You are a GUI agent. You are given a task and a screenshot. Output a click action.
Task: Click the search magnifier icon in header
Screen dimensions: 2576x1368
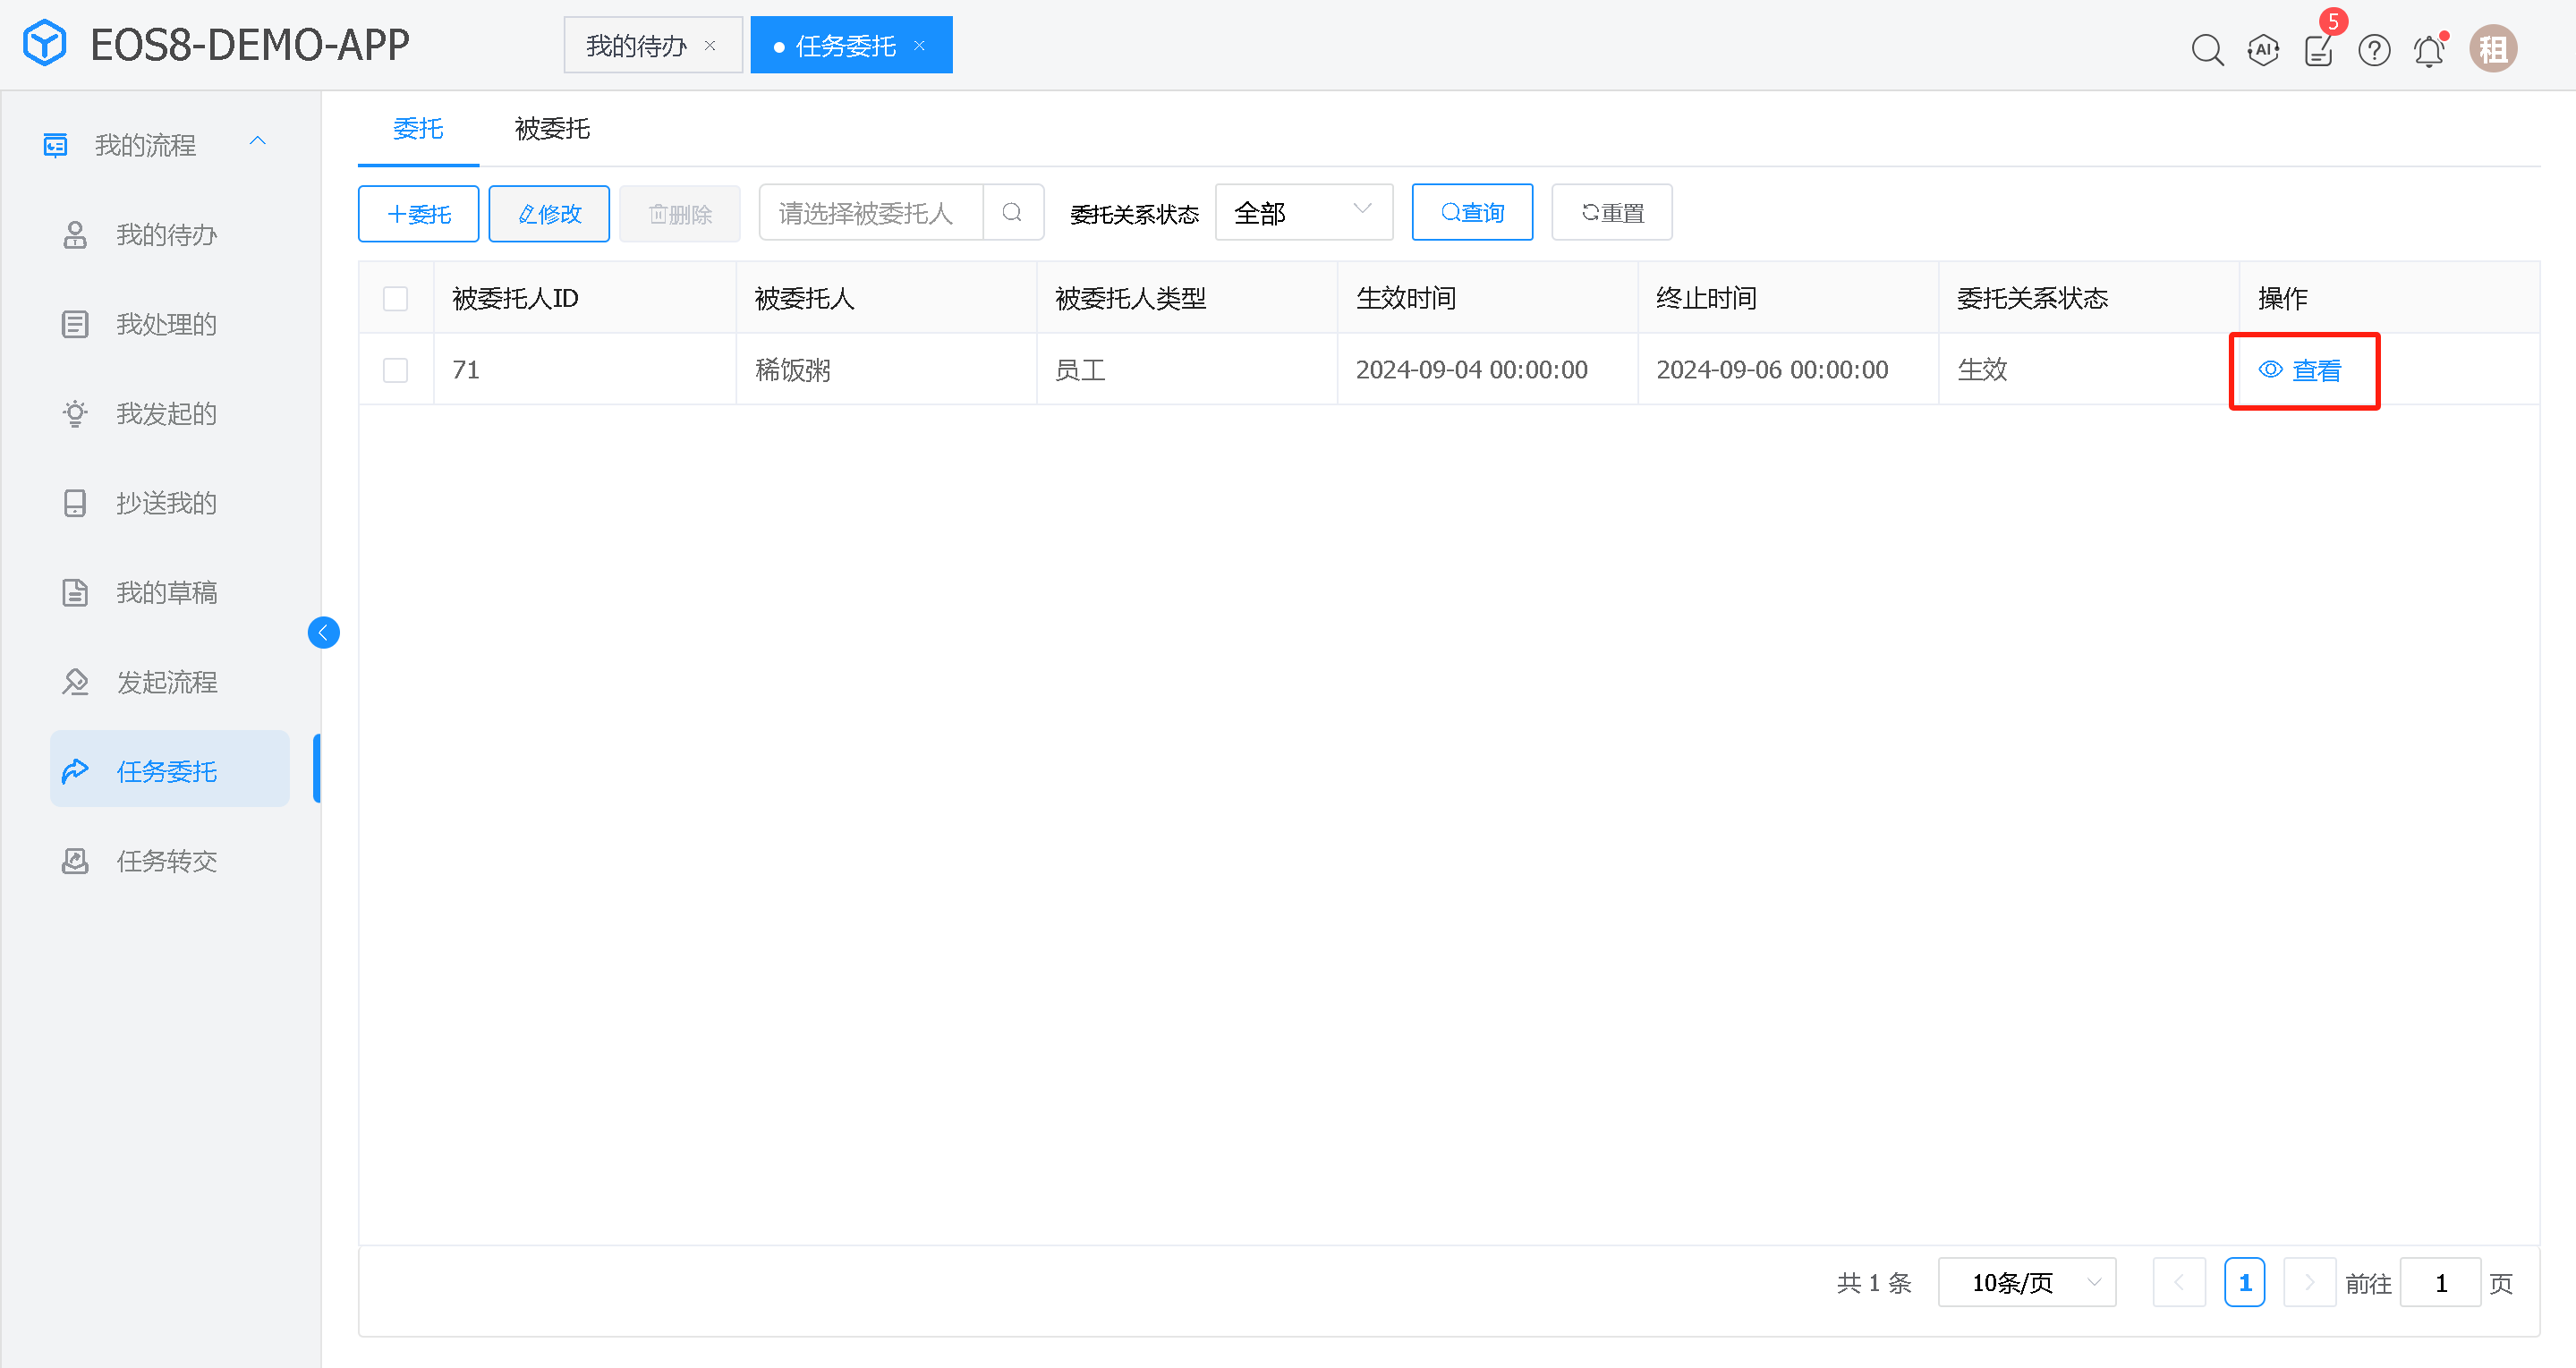click(x=2206, y=49)
